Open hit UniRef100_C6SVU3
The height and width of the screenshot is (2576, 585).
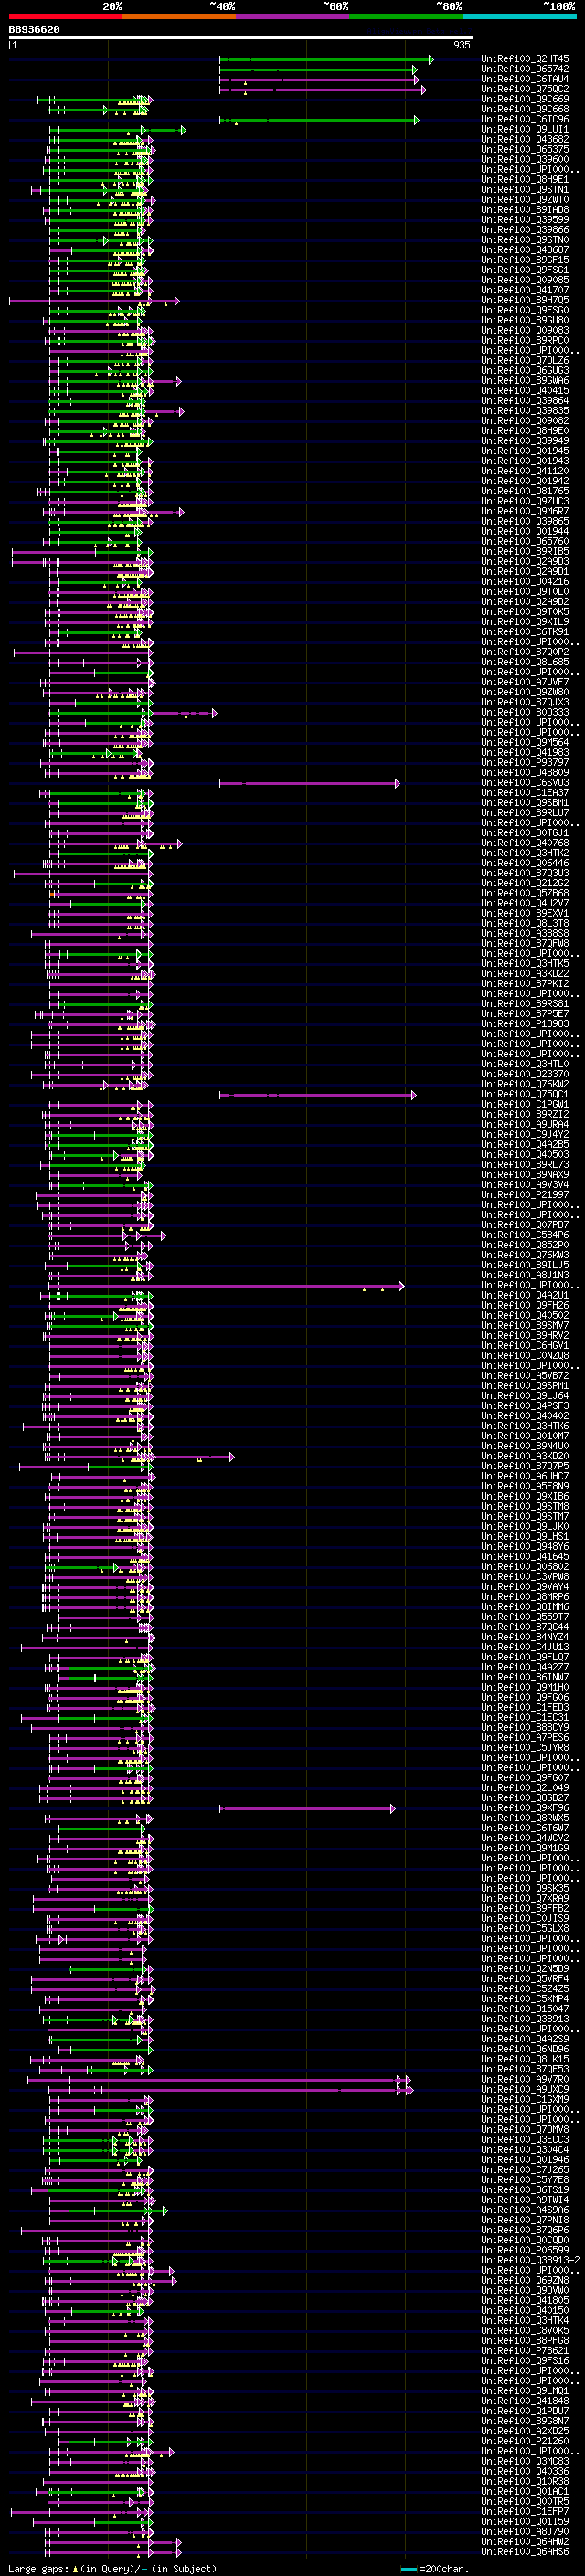[525, 782]
